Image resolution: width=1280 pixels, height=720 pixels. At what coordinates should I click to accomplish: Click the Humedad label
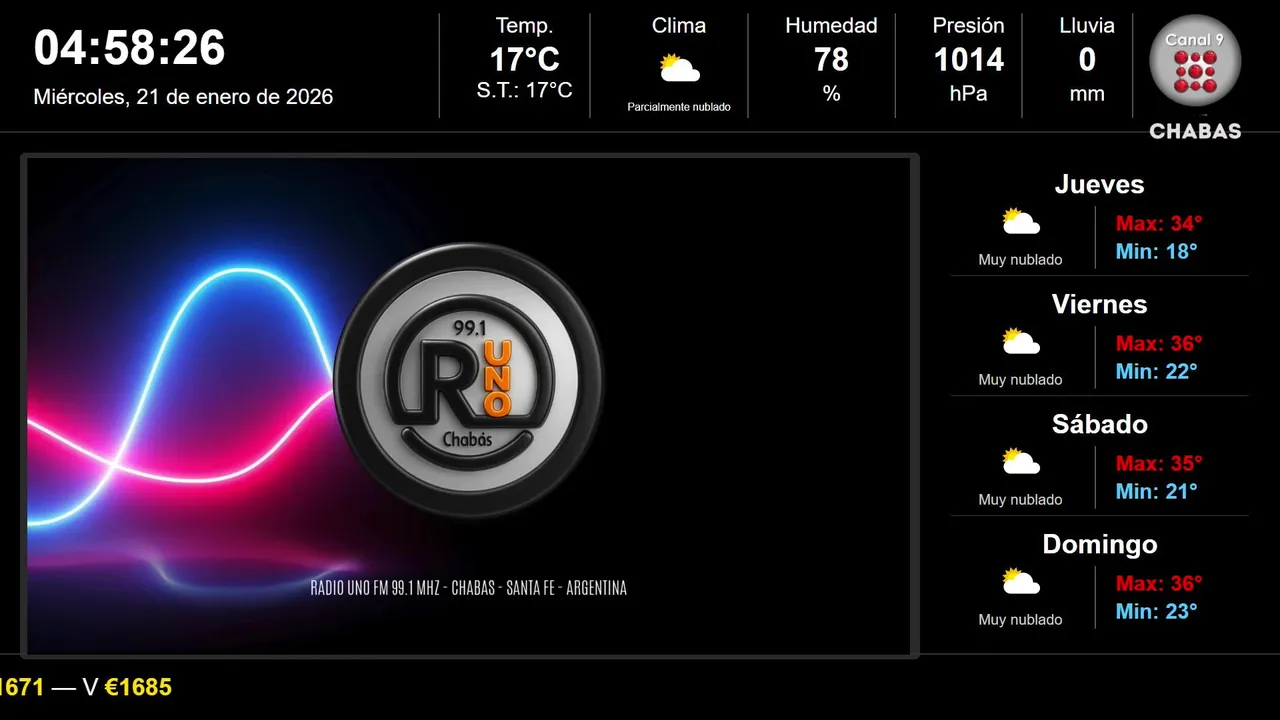click(x=831, y=26)
